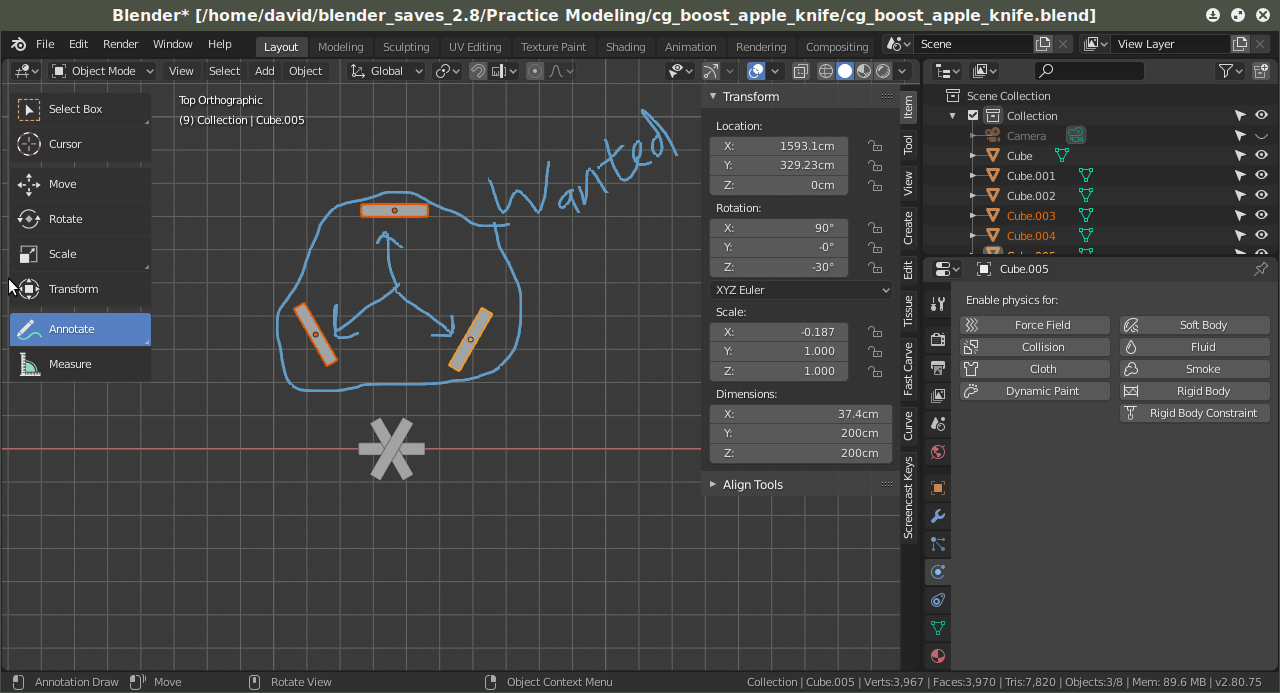Switch viewport to wireframe shading
The height and width of the screenshot is (693, 1280).
[x=825, y=71]
